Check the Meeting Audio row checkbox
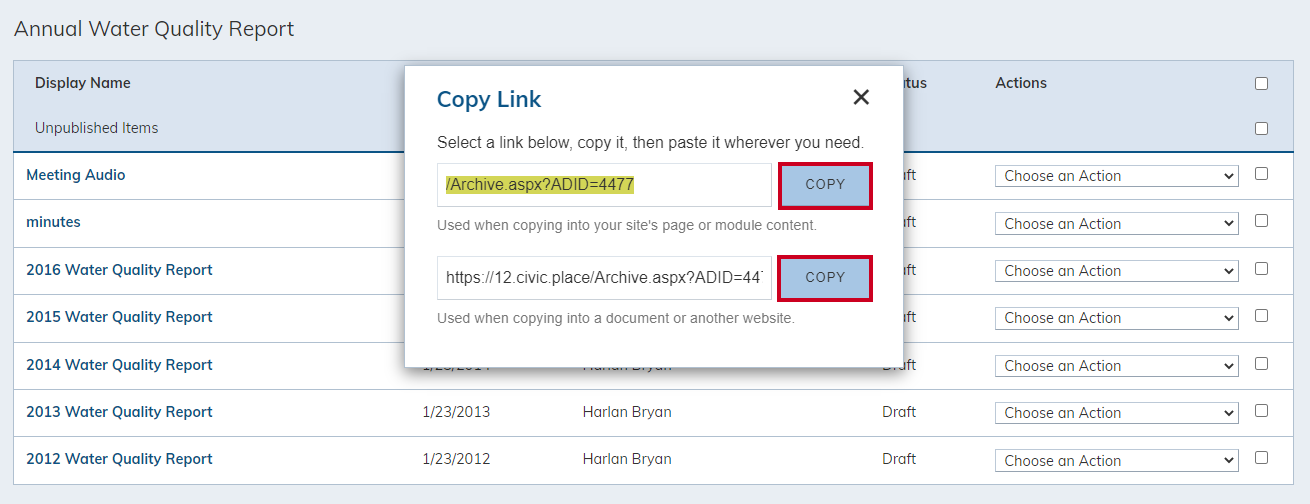1310x504 pixels. click(x=1261, y=173)
